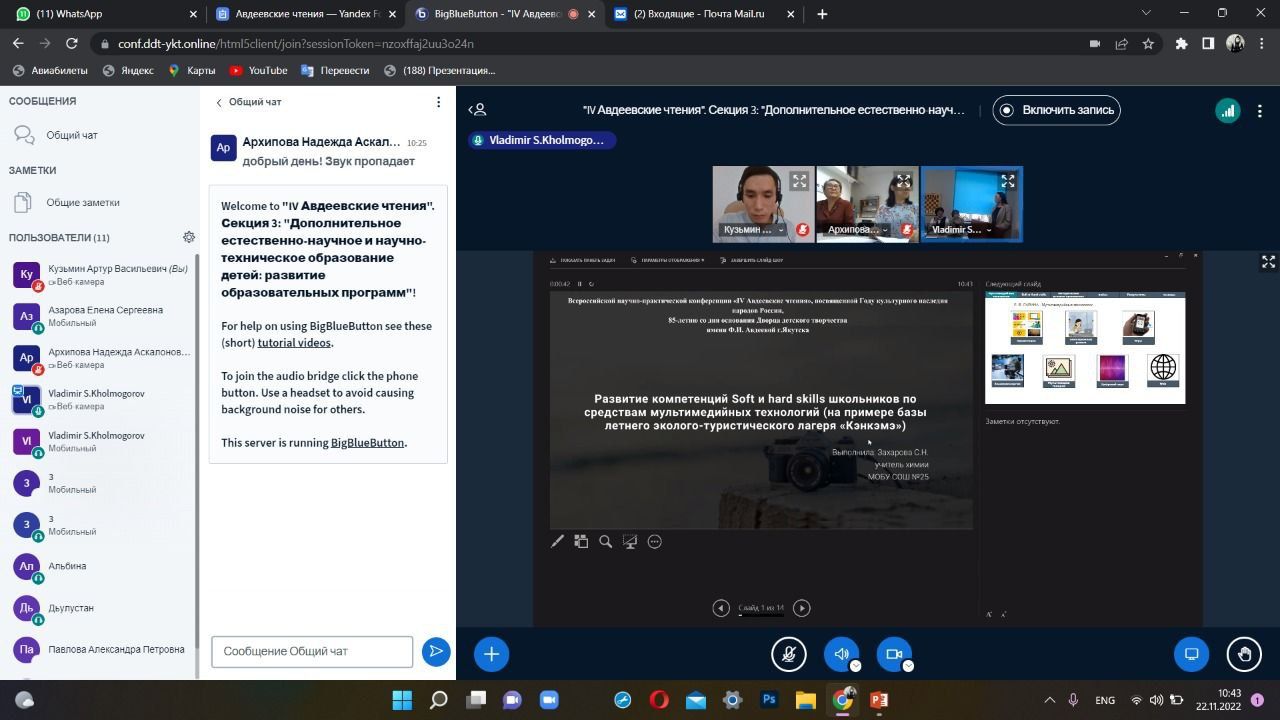Viewport: 1280px width, 720px height.
Task: Switch to the WhatsApp browser tab
Action: click(x=100, y=14)
